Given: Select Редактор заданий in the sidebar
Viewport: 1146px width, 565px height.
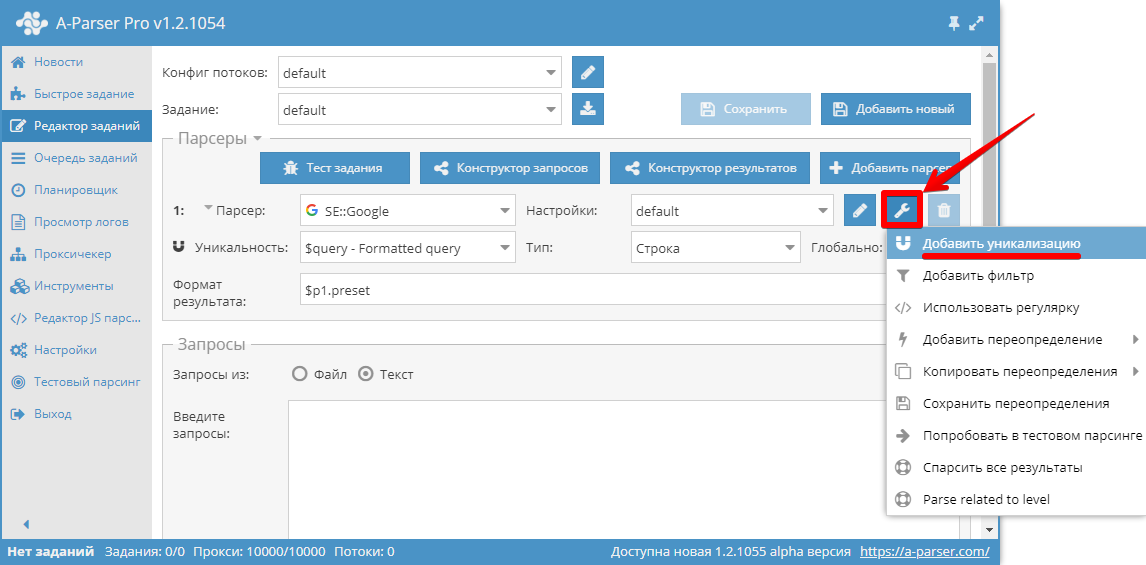Looking at the screenshot, I should (x=76, y=126).
